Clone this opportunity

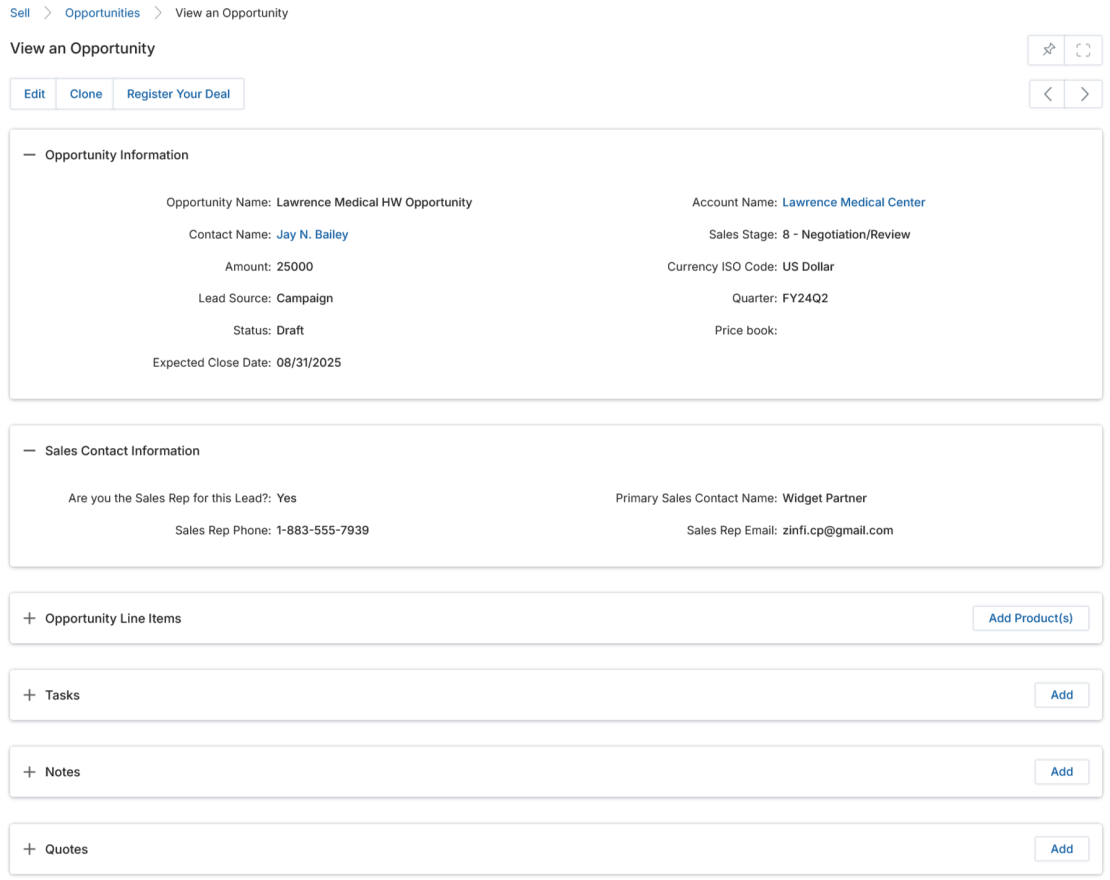click(86, 94)
